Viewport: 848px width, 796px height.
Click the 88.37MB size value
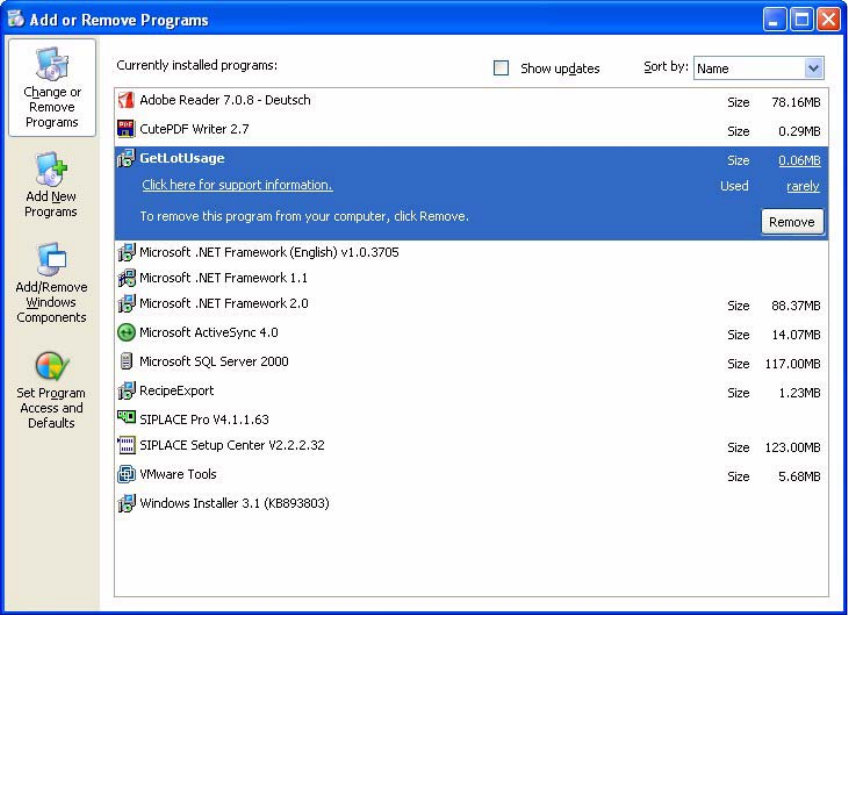[796, 306]
